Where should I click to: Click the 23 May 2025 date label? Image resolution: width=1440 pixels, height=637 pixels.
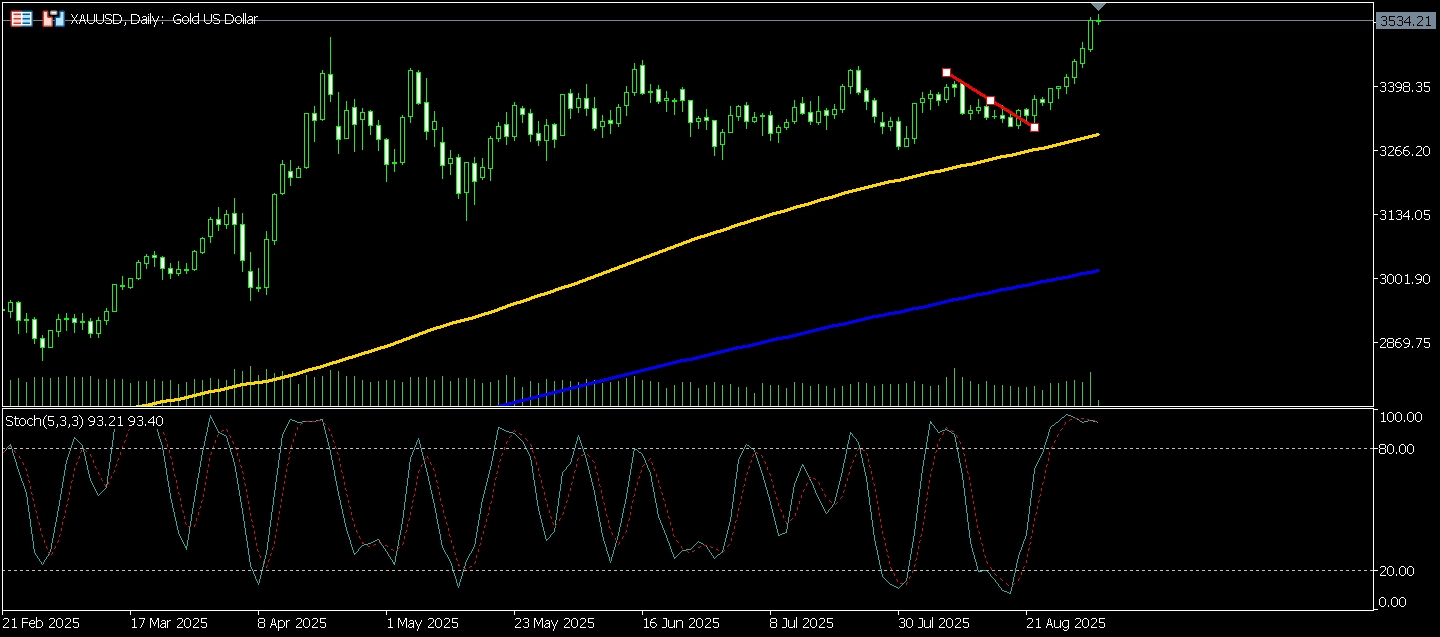553,623
